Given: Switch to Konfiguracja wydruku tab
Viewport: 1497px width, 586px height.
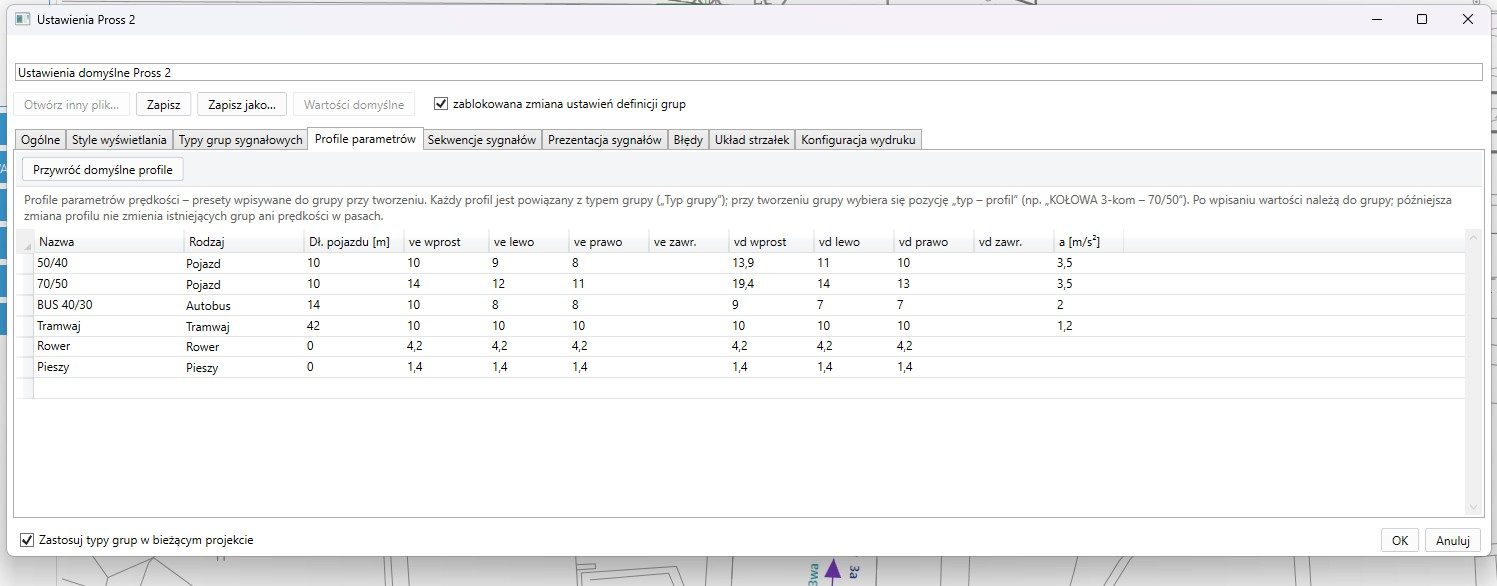Looking at the screenshot, I should (x=858, y=140).
